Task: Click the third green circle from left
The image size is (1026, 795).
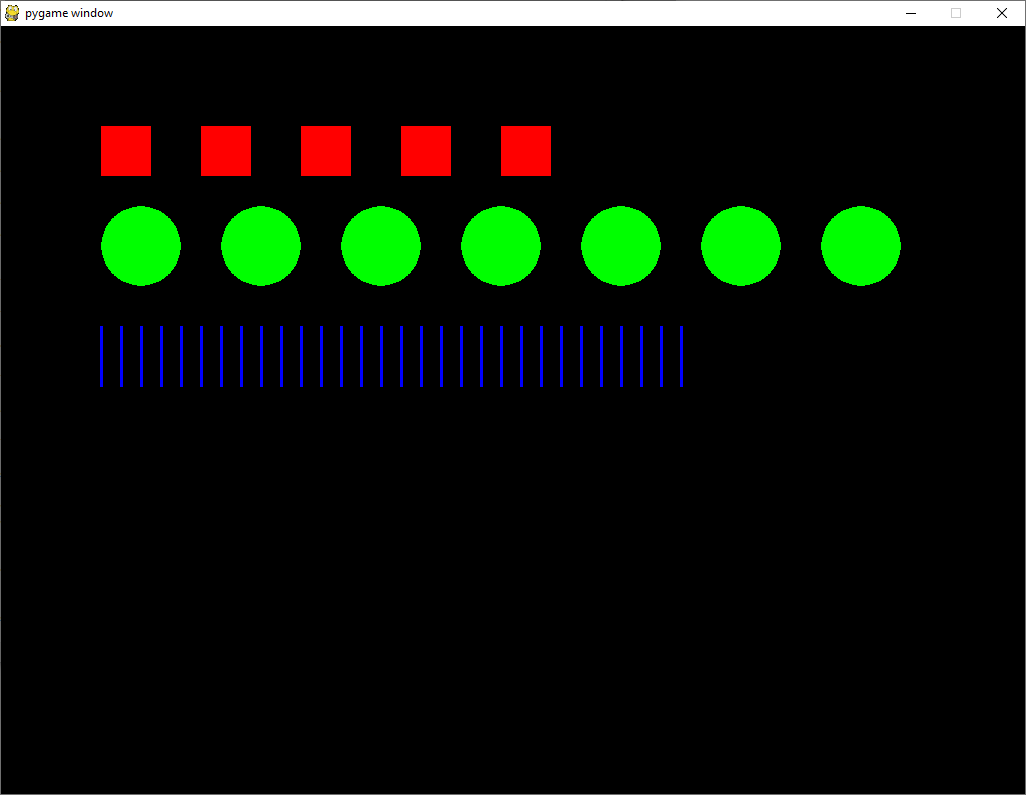Action: pos(381,246)
